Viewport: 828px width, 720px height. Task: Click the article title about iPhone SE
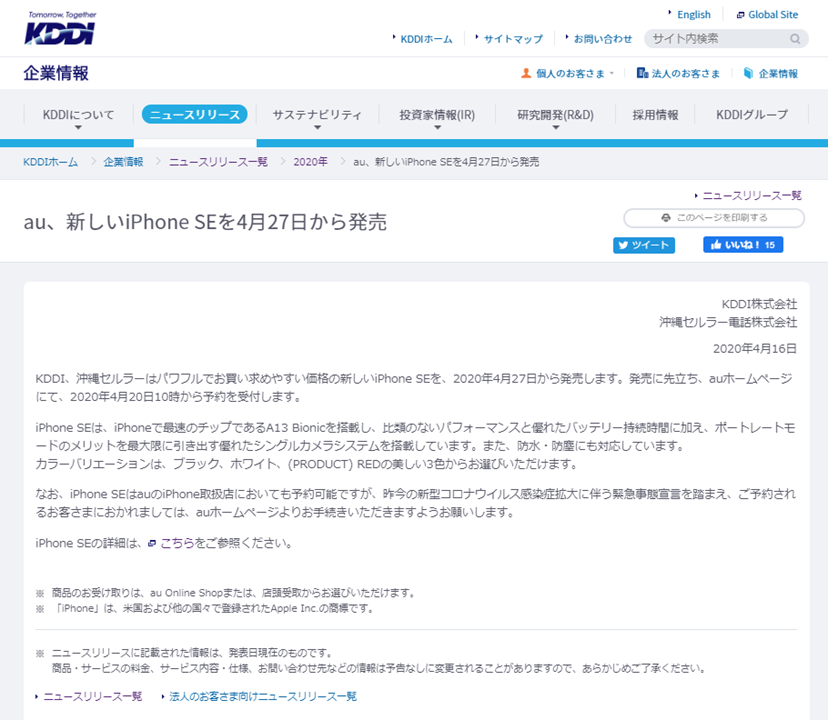(205, 222)
